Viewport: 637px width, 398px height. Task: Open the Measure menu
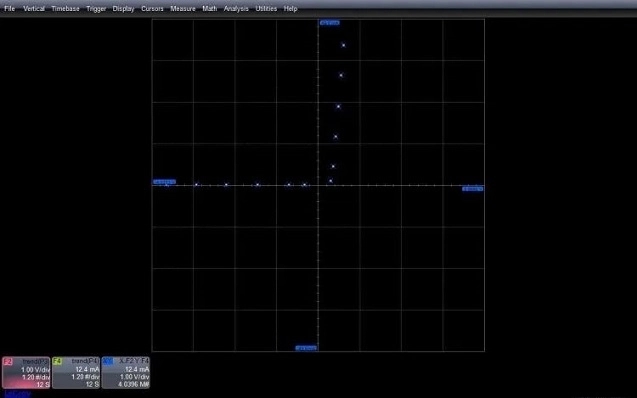tap(183, 9)
